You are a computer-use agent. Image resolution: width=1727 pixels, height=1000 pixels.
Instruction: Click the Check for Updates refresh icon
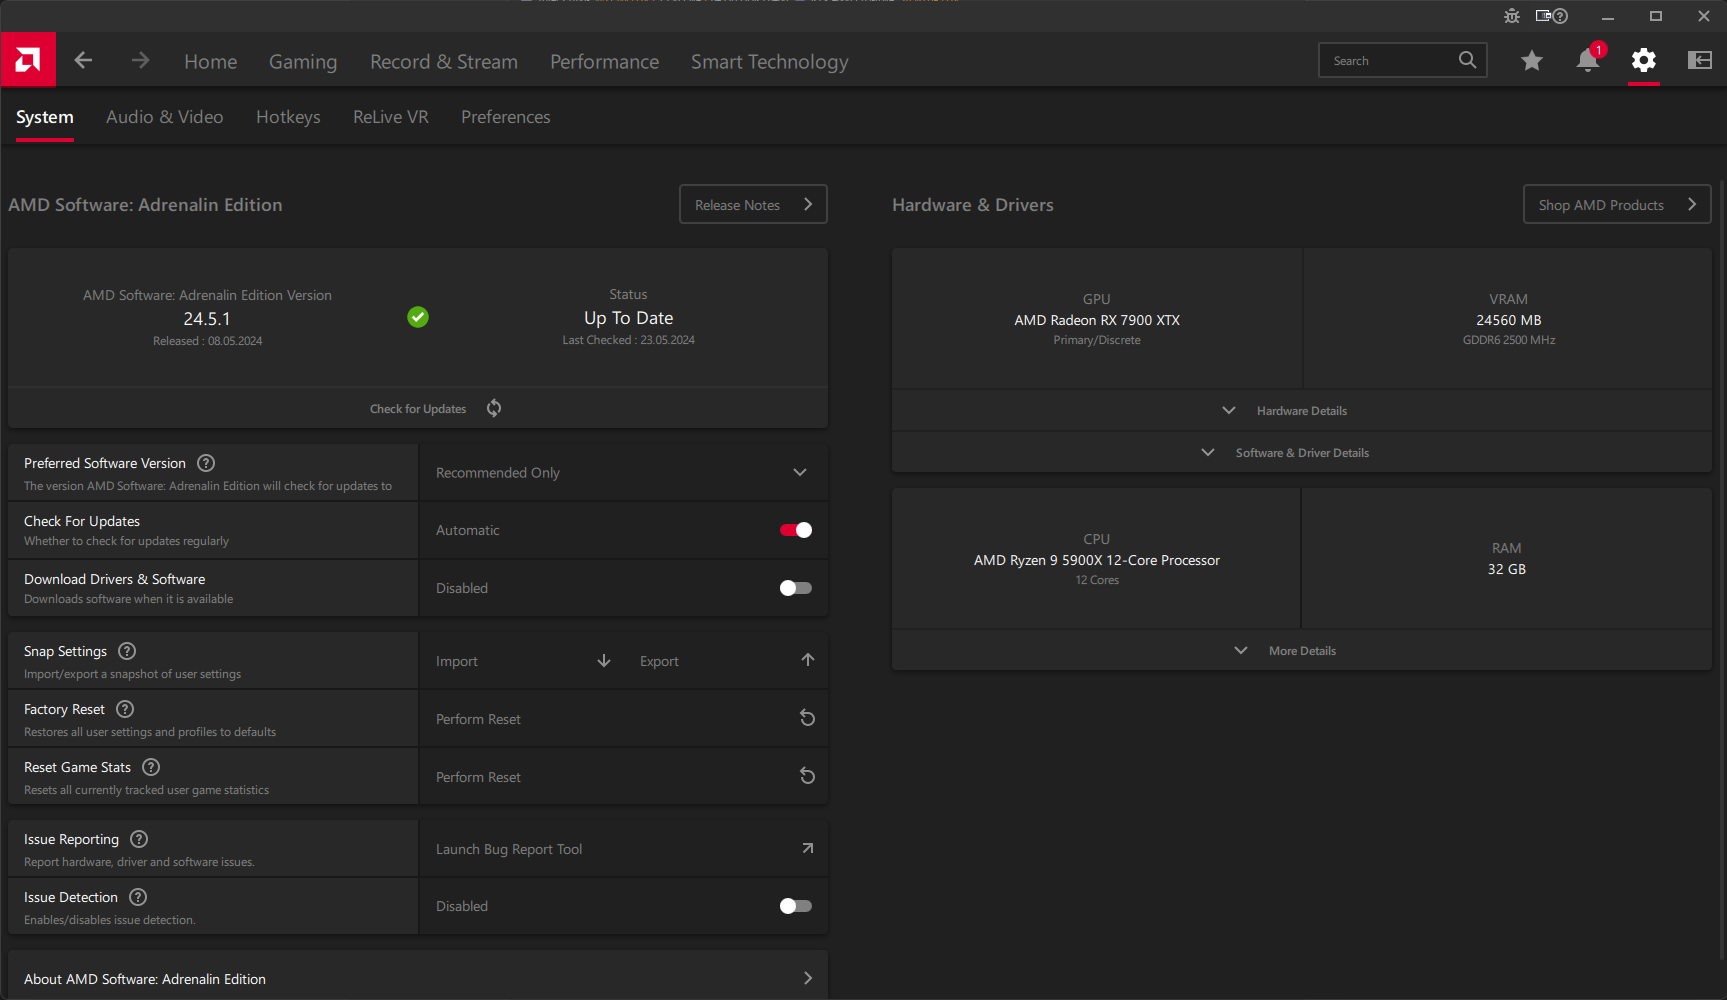[494, 408]
